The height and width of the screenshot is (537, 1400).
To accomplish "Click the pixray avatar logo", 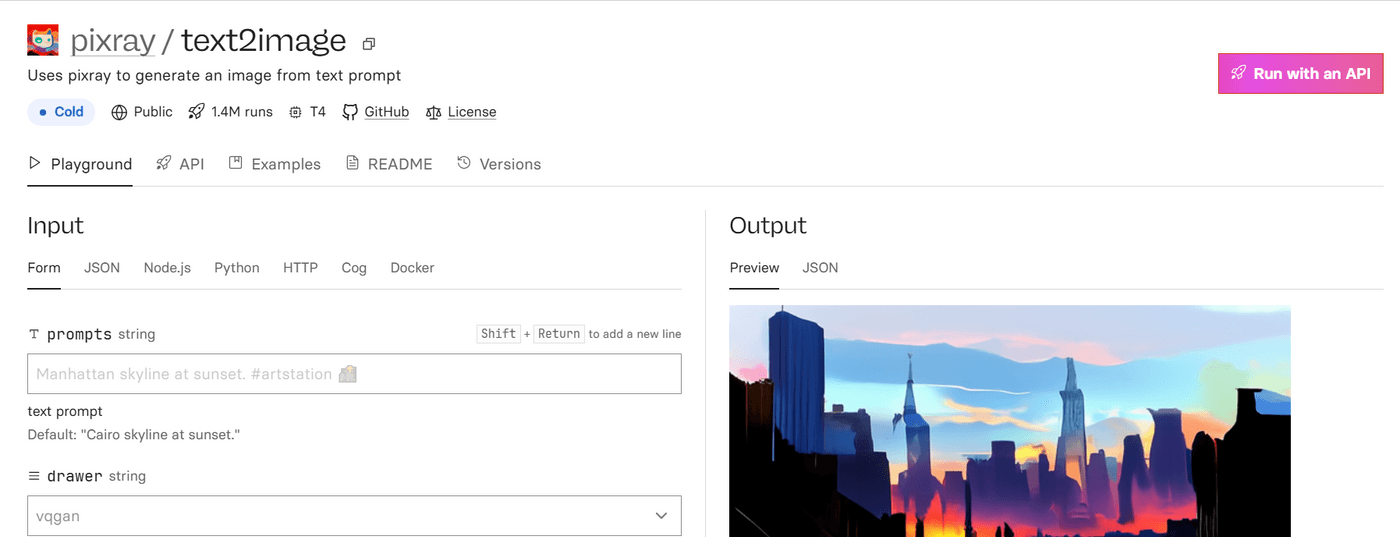I will pyautogui.click(x=43, y=40).
